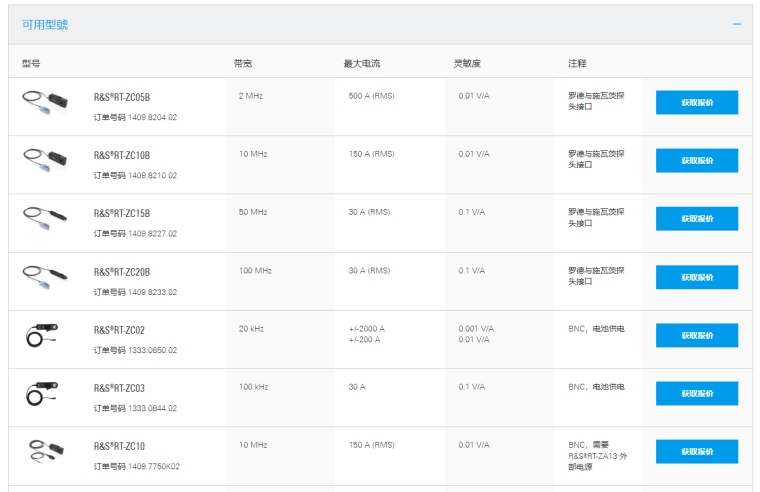Select the R&S RT-ZC02 model name

119,330
